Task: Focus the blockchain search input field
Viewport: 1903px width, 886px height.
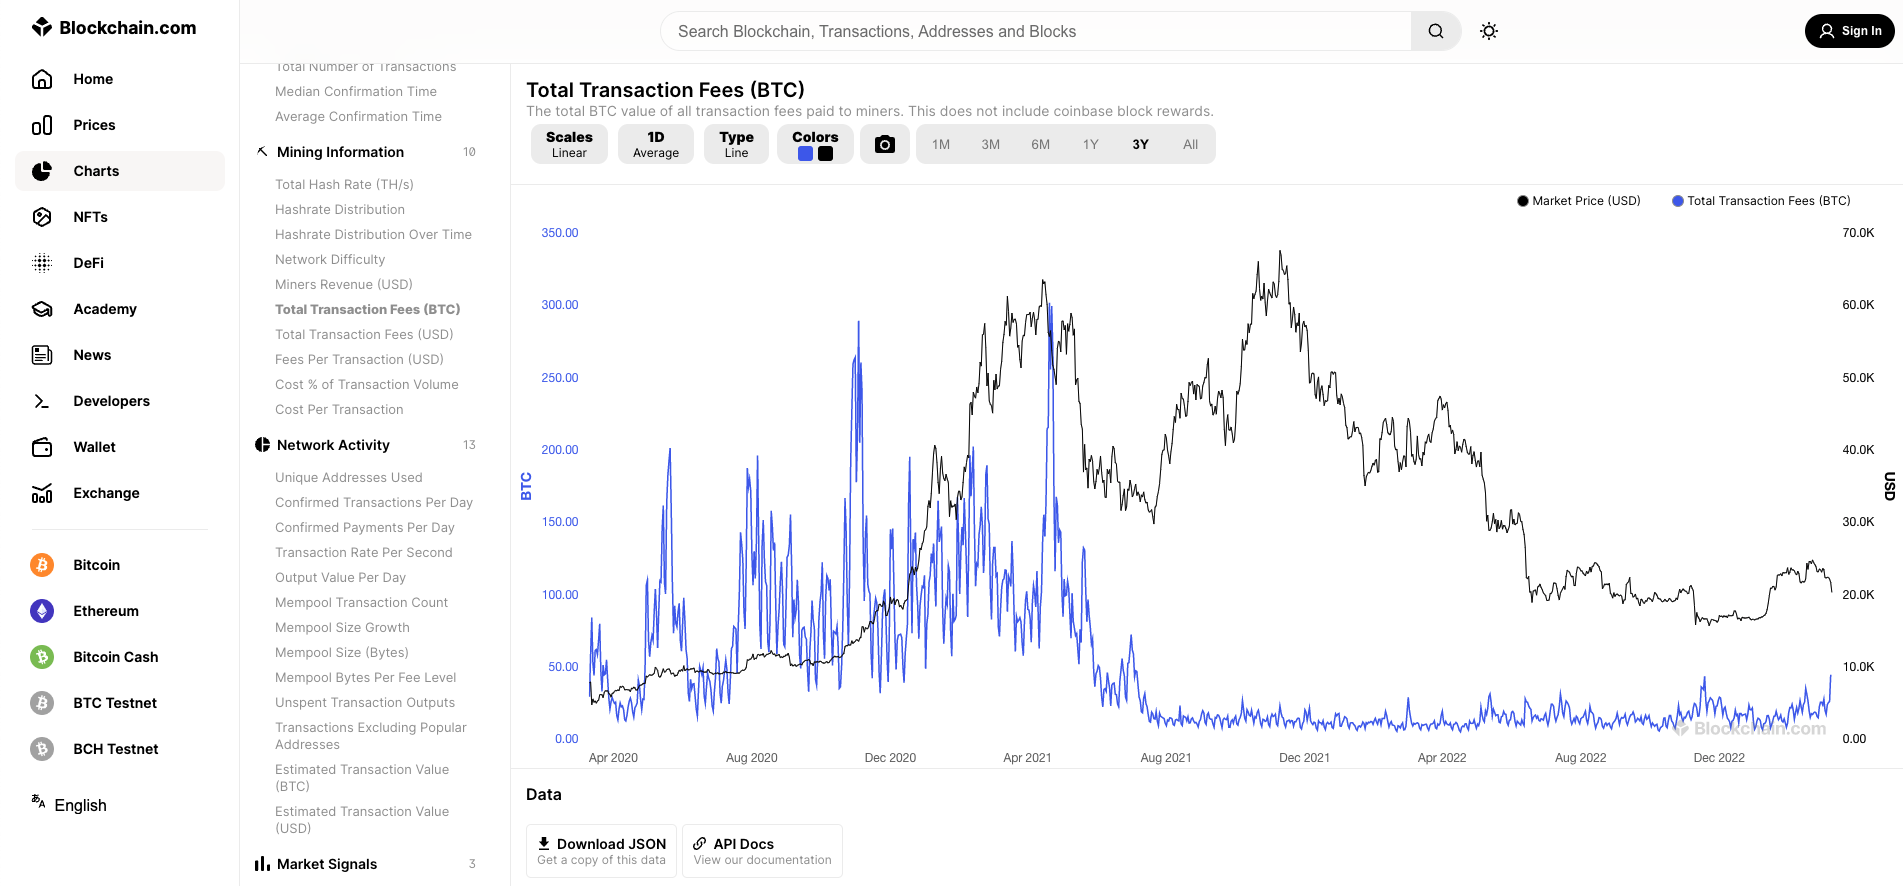Action: [1036, 31]
